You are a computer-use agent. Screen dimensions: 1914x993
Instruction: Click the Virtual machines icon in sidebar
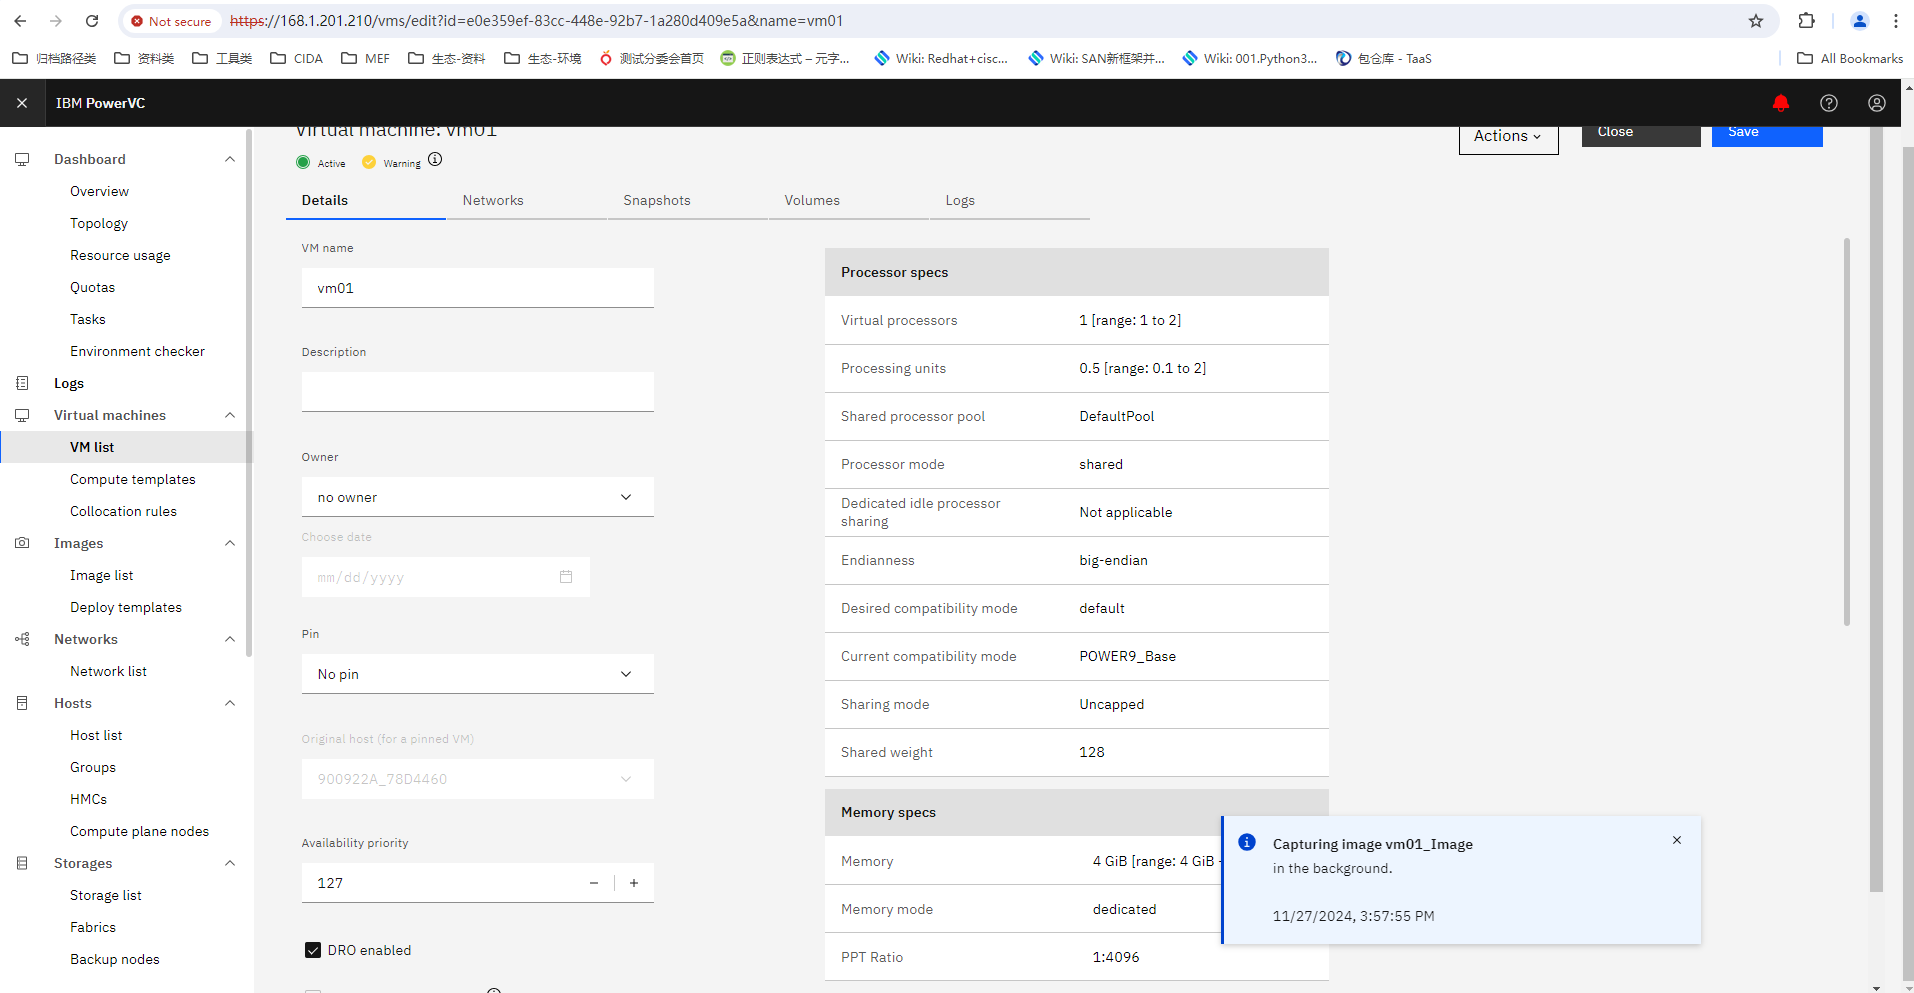point(22,415)
